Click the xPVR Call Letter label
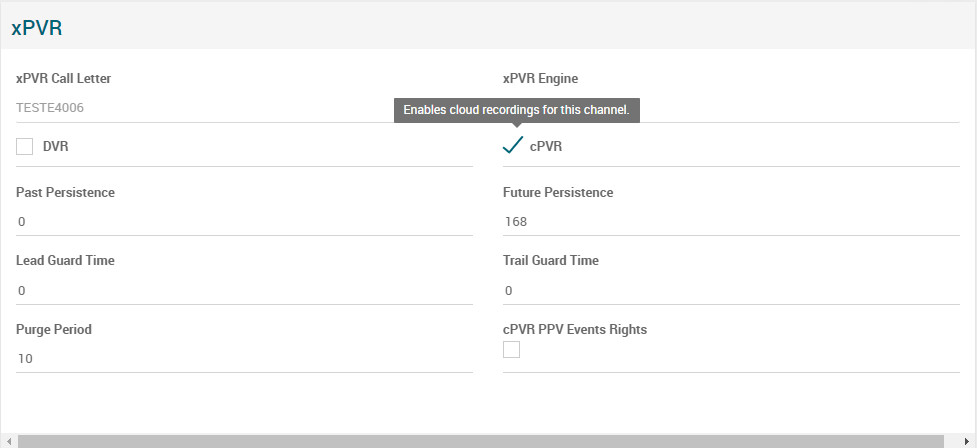The image size is (977, 448). pos(64,78)
